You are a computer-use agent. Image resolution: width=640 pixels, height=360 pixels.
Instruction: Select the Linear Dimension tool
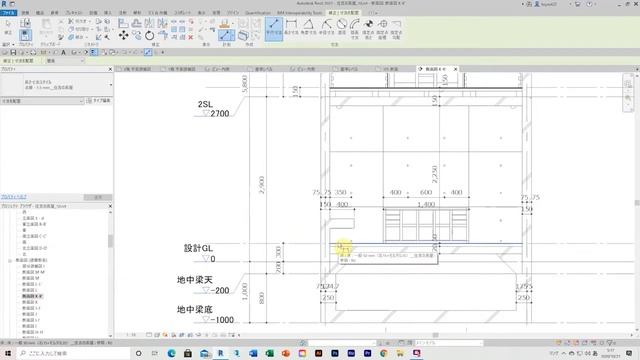291,28
